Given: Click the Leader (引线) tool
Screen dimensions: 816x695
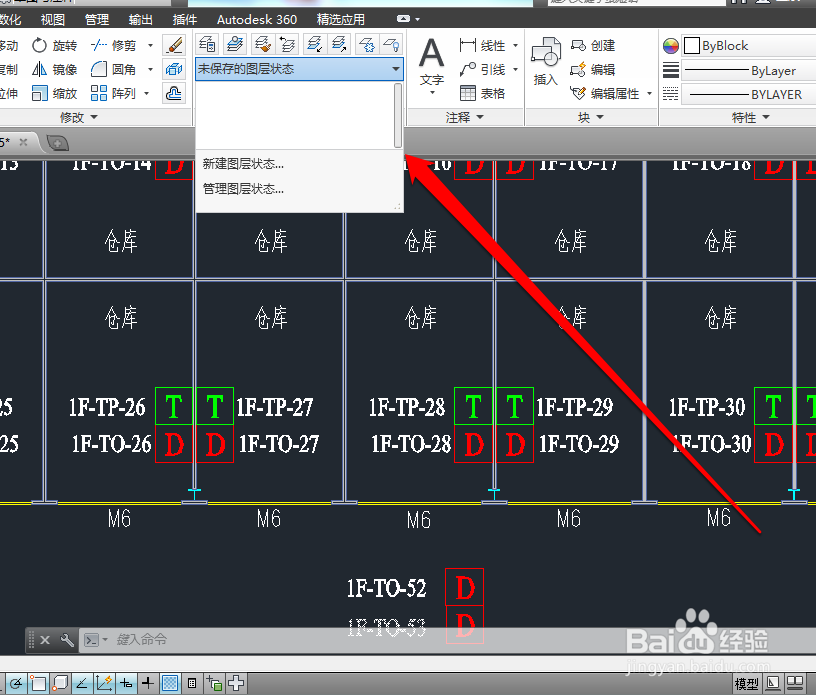Looking at the screenshot, I should [x=482, y=69].
